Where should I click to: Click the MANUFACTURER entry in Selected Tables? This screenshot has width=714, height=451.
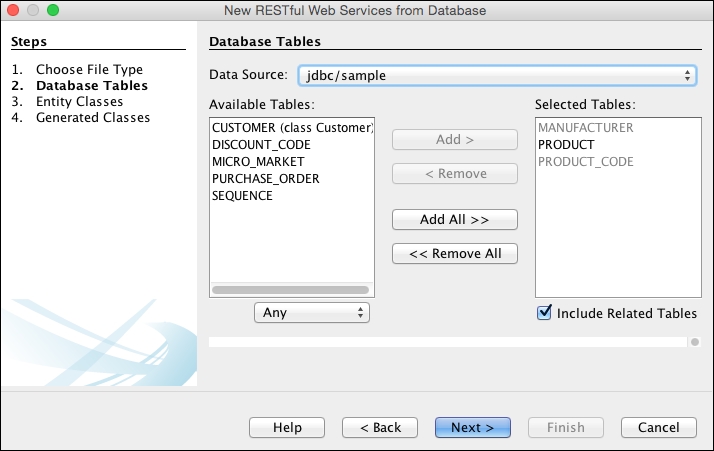(586, 128)
